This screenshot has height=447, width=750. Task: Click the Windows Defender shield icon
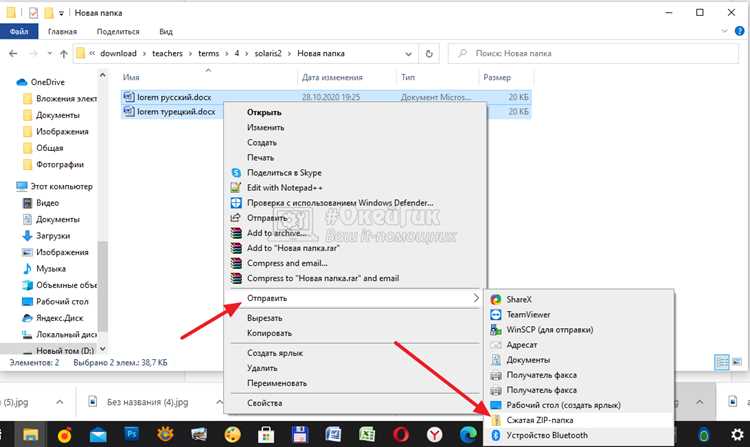(x=236, y=203)
